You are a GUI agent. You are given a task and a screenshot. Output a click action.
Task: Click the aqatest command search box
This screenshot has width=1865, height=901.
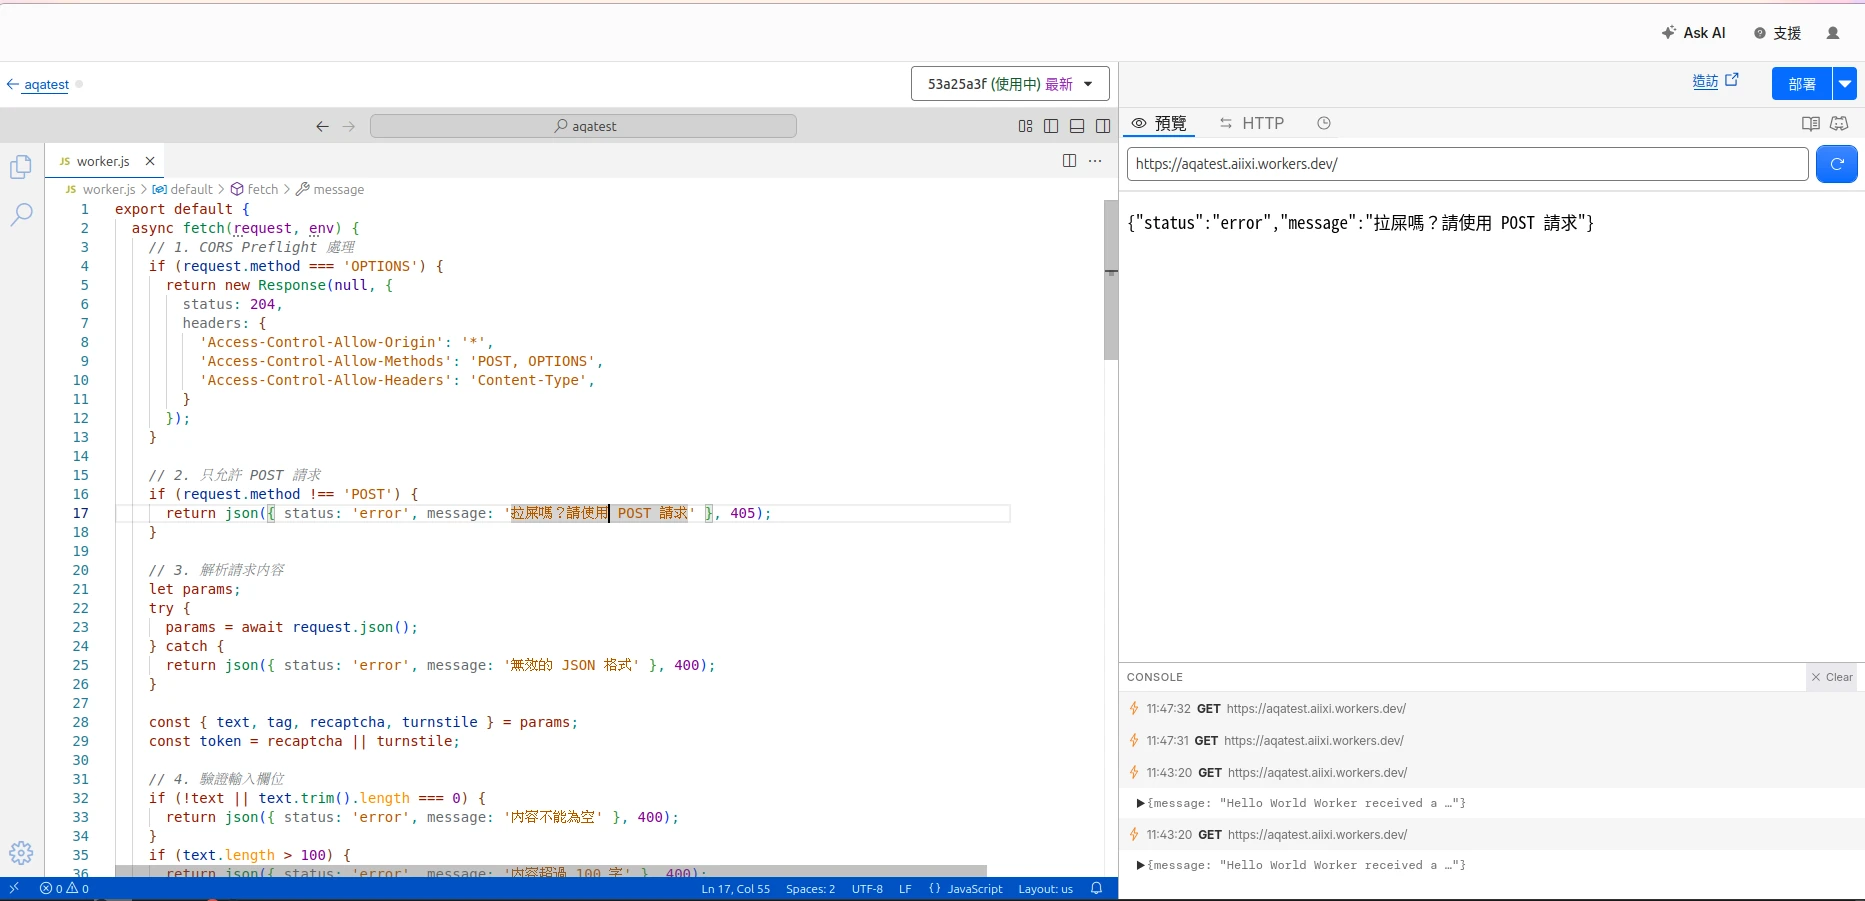(583, 126)
